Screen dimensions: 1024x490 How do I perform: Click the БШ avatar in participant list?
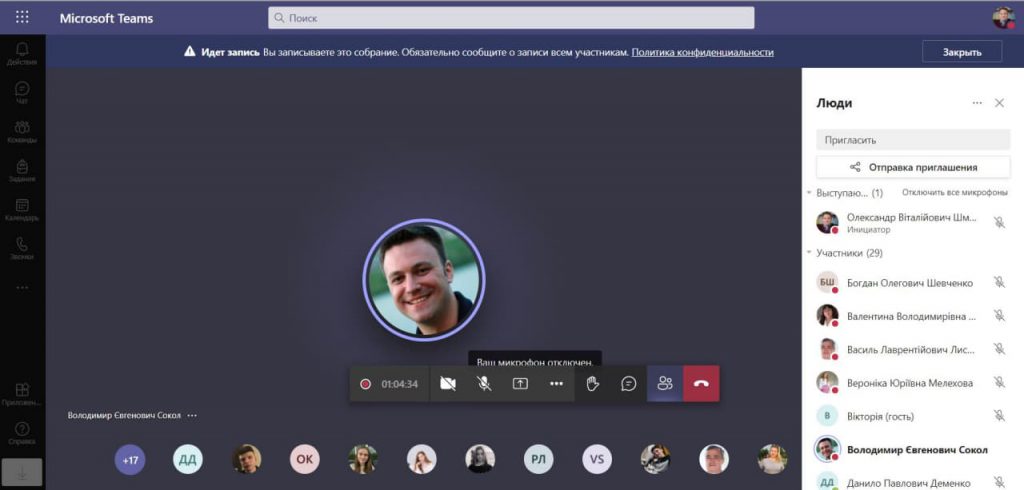827,282
